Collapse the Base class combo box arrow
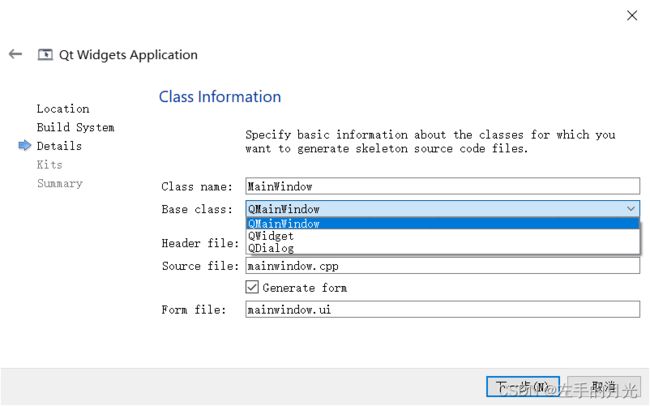The width and height of the screenshot is (650, 406). pyautogui.click(x=631, y=209)
